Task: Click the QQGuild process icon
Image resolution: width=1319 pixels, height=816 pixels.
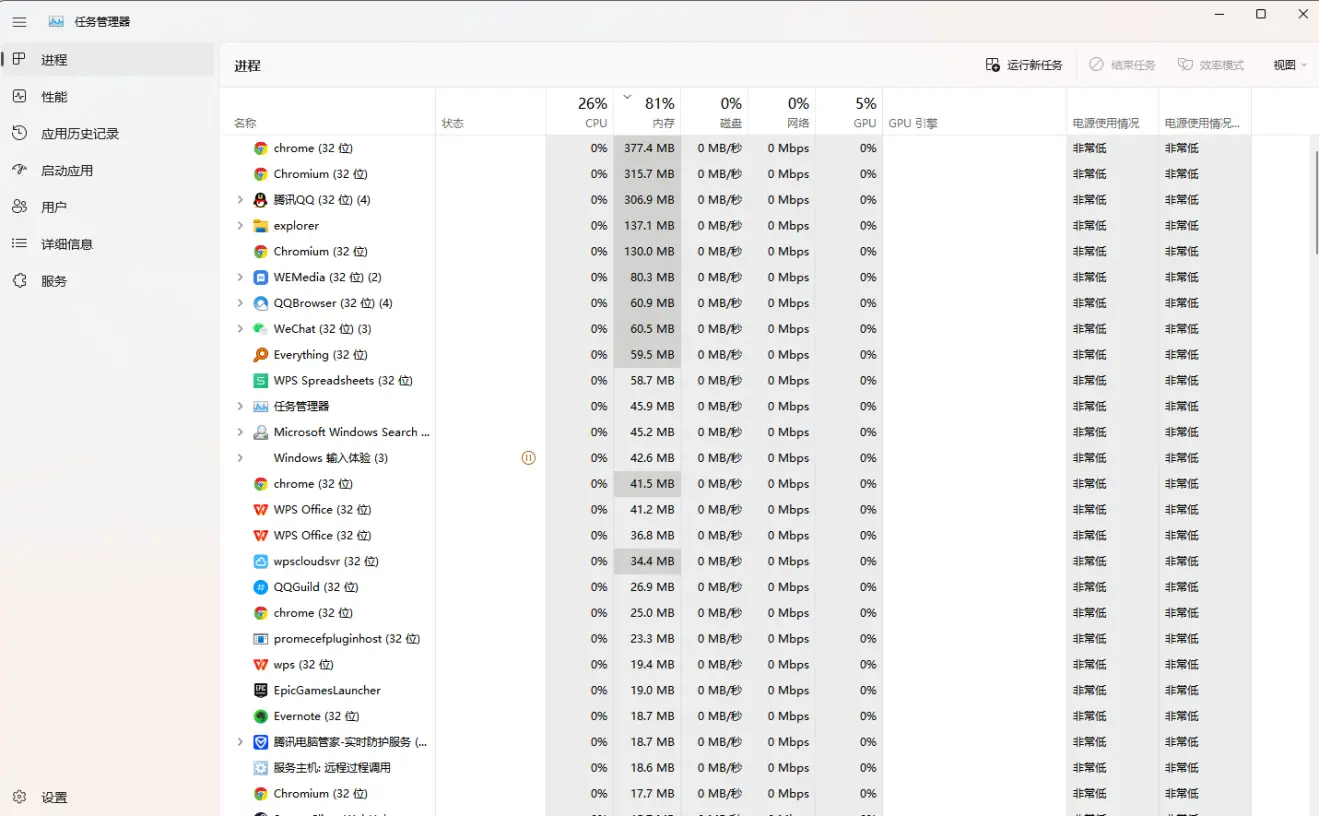Action: 260,587
